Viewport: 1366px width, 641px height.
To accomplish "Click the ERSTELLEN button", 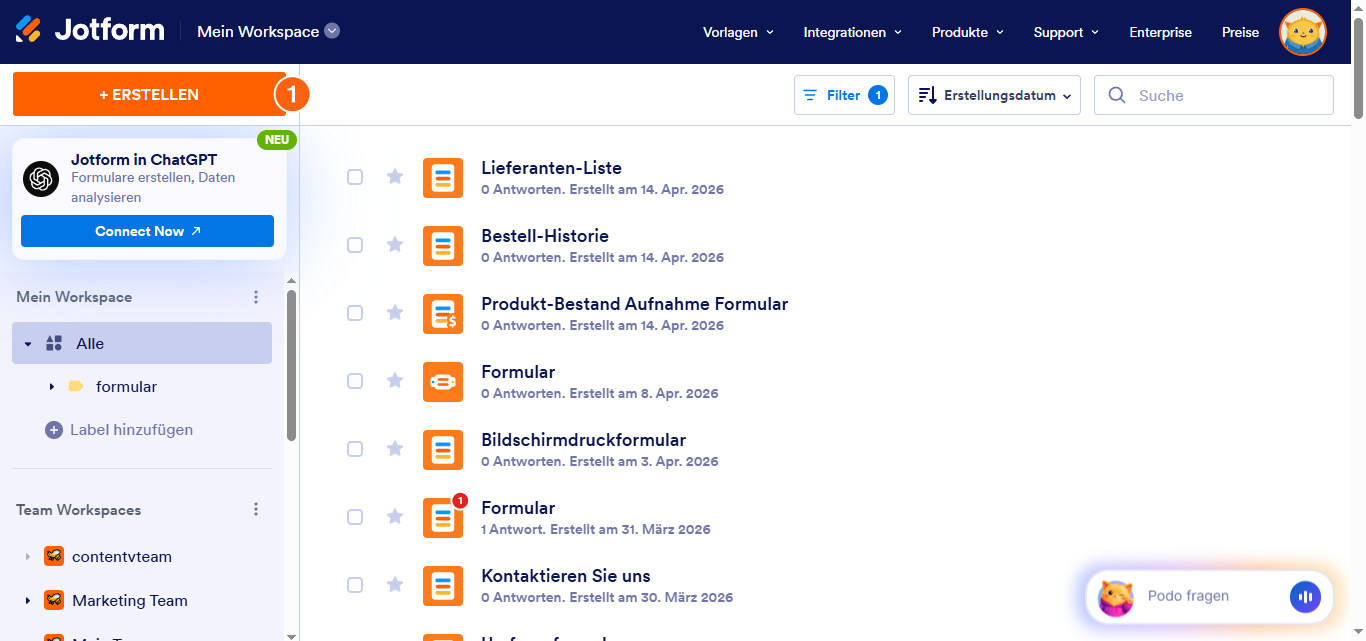I will (x=150, y=94).
